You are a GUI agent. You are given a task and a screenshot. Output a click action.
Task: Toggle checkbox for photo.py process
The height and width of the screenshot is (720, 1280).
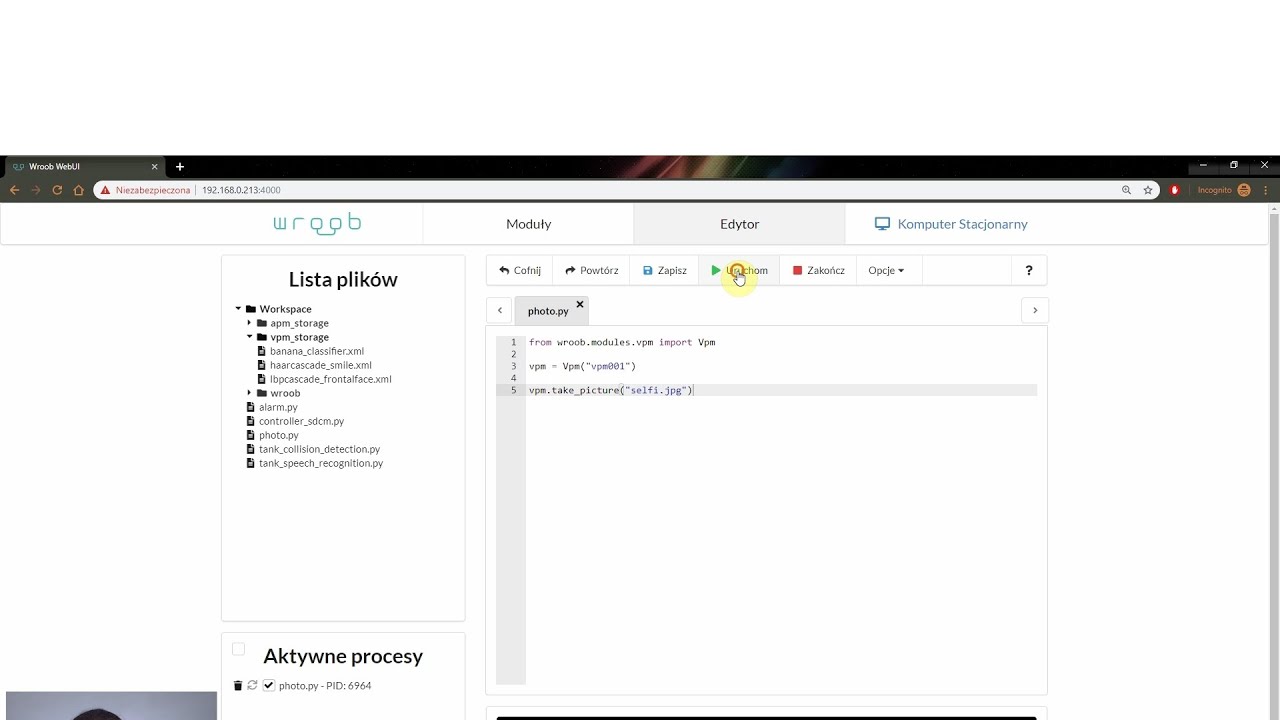pyautogui.click(x=268, y=685)
